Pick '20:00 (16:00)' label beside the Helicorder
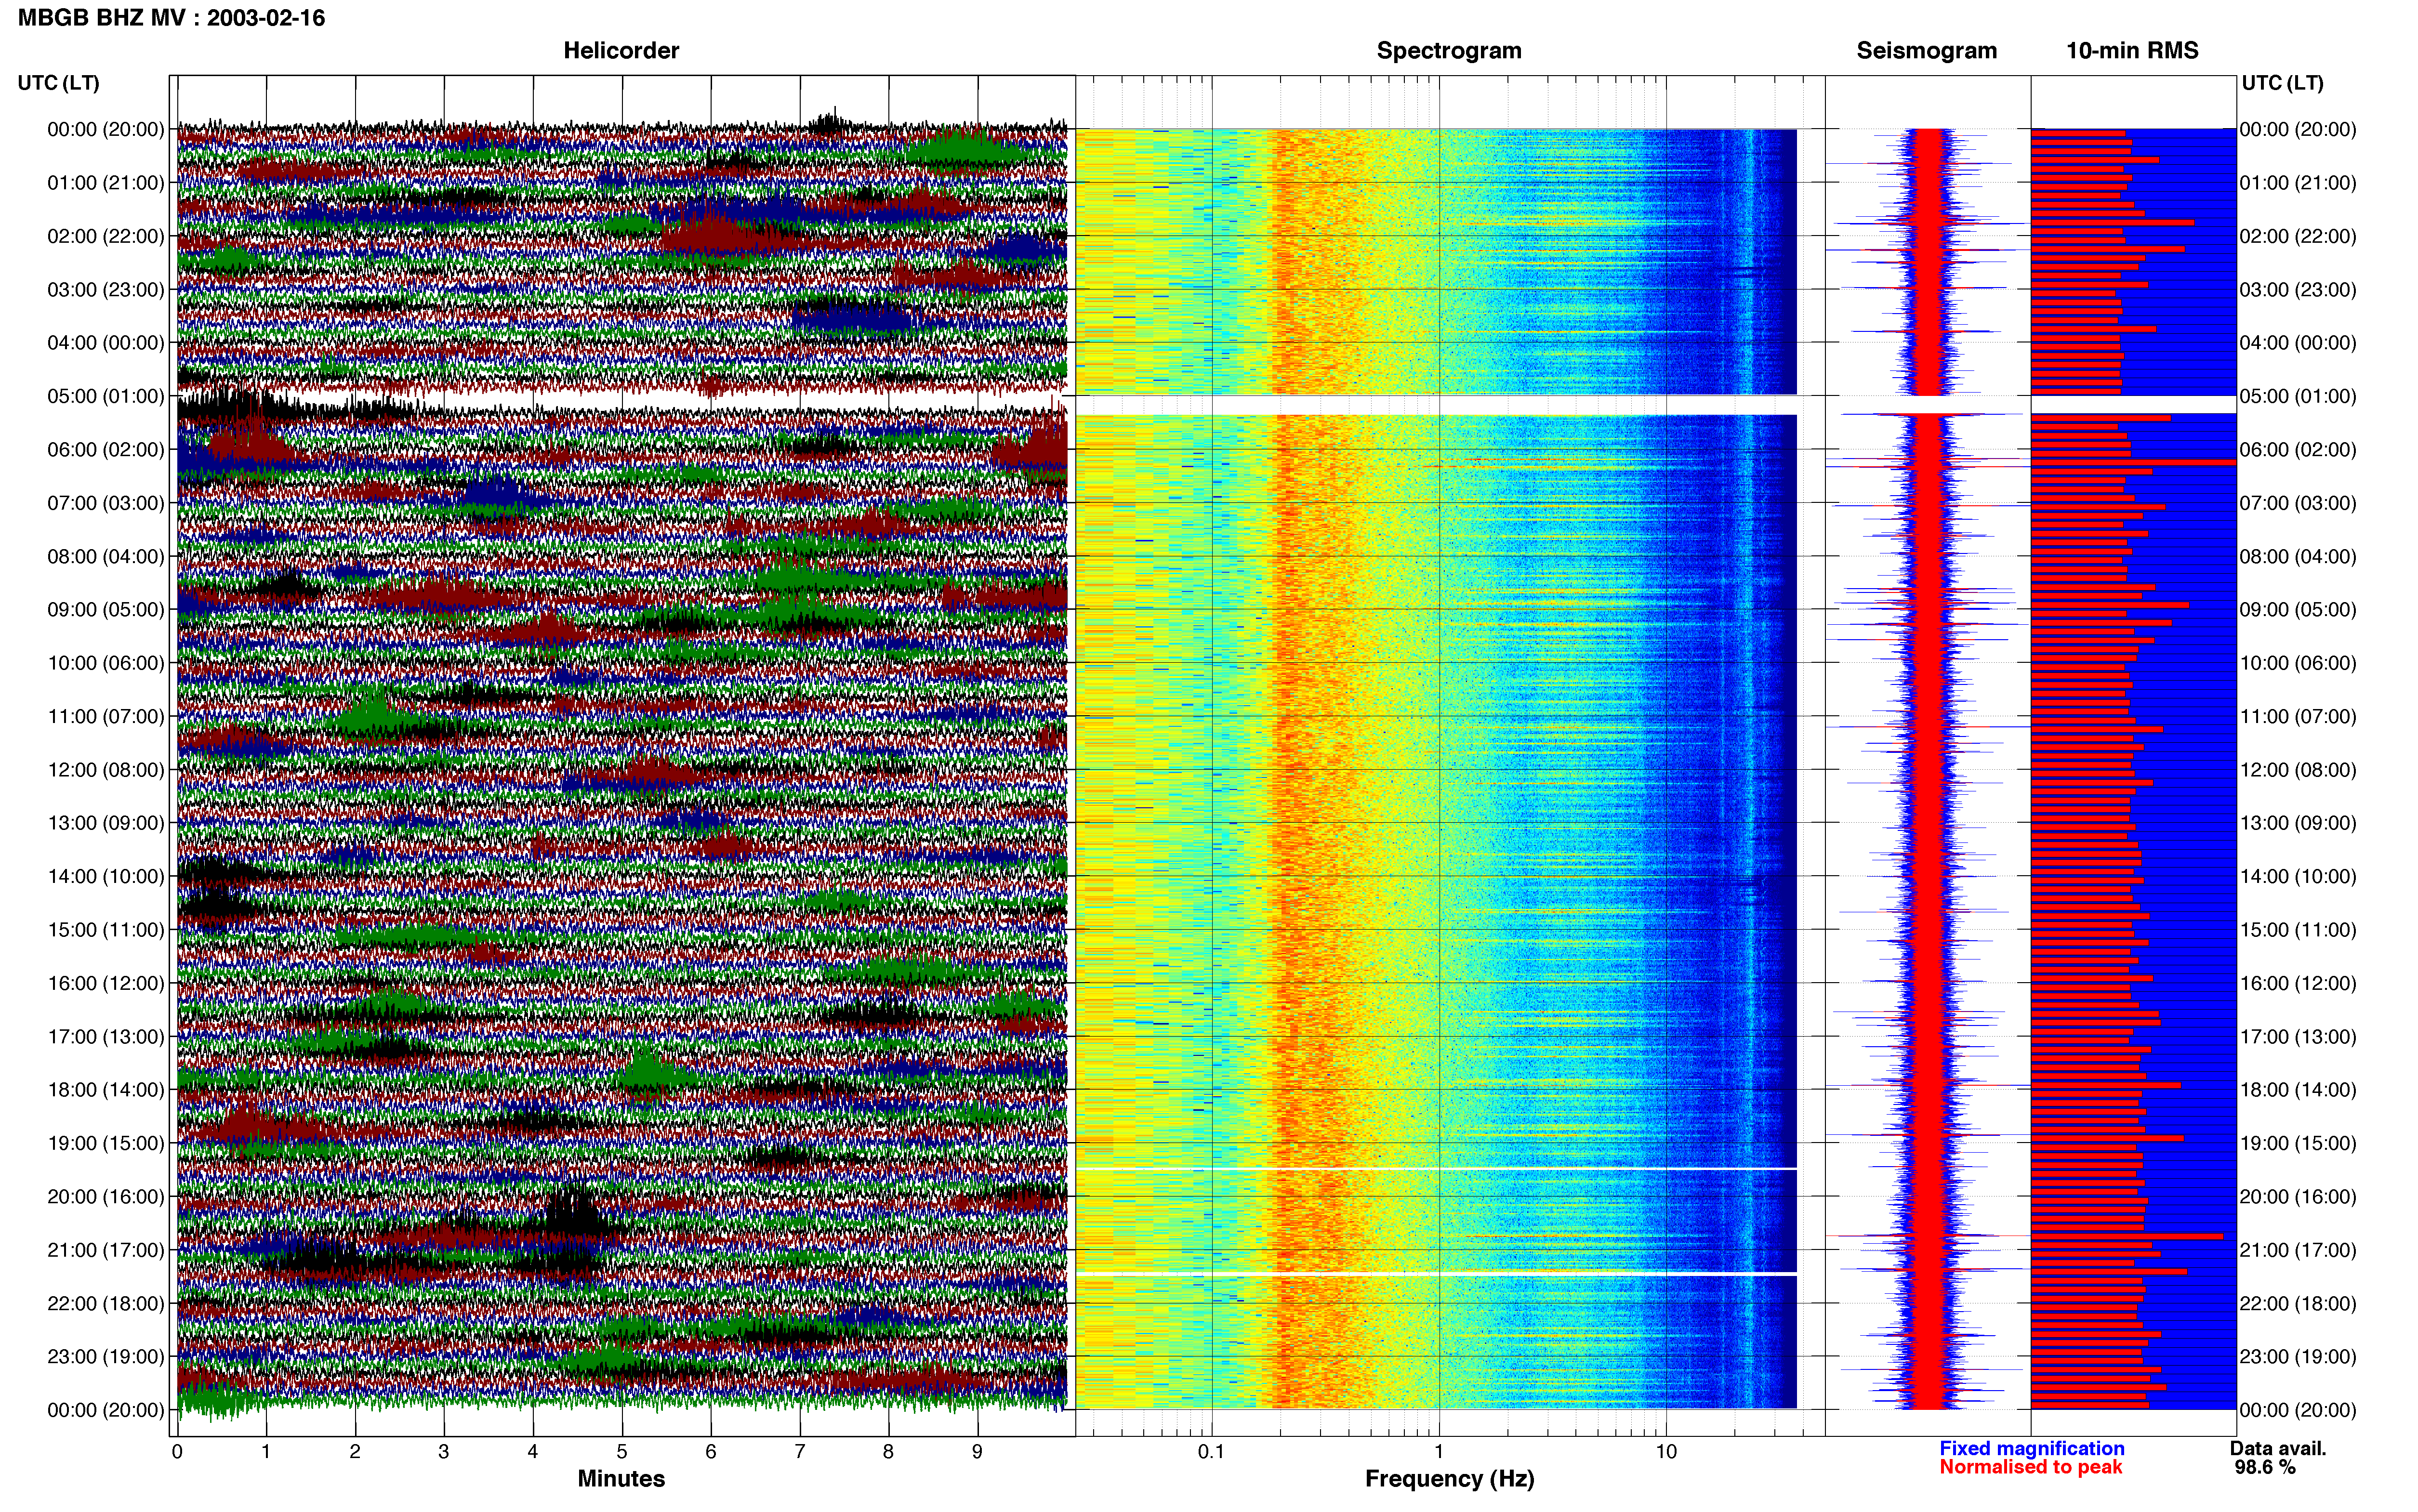The width and height of the screenshot is (2418, 1512). point(106,1196)
